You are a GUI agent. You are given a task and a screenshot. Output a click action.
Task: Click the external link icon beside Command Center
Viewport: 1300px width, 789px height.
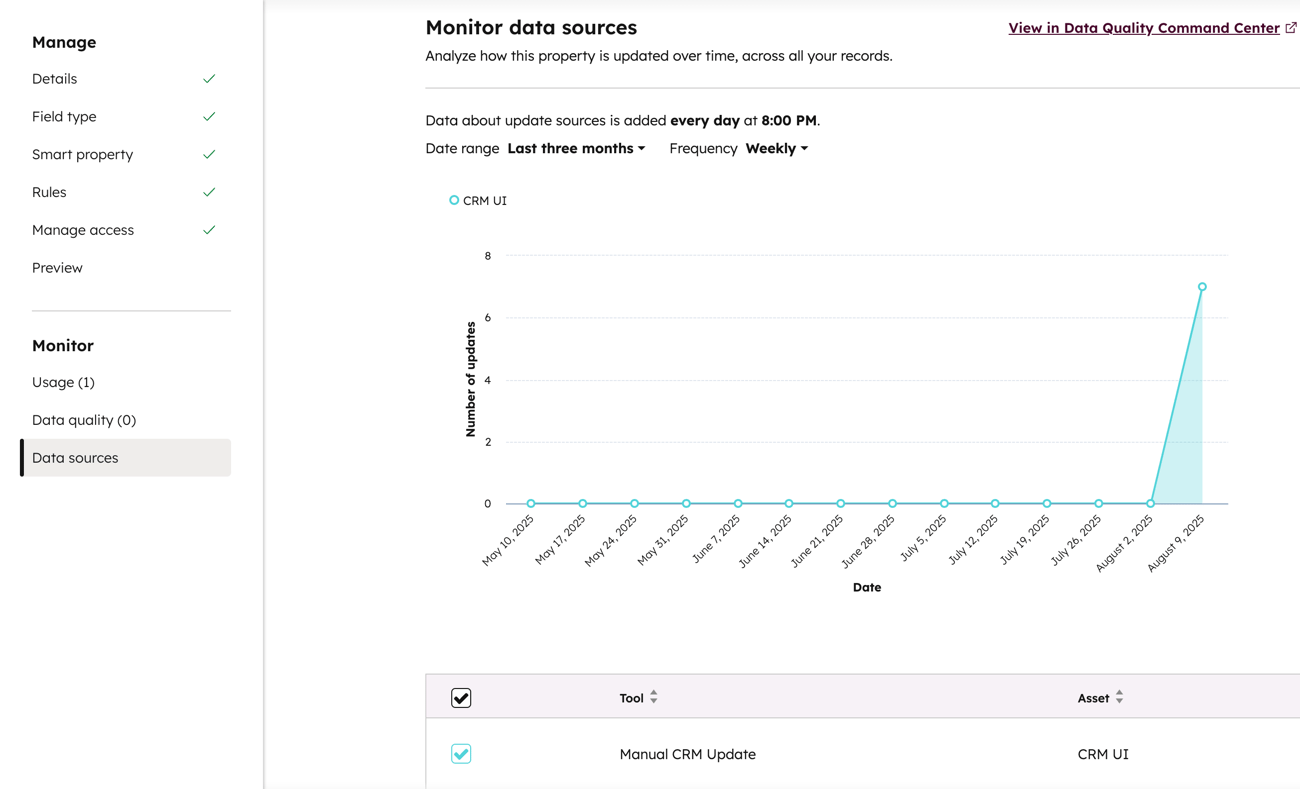coord(1291,28)
